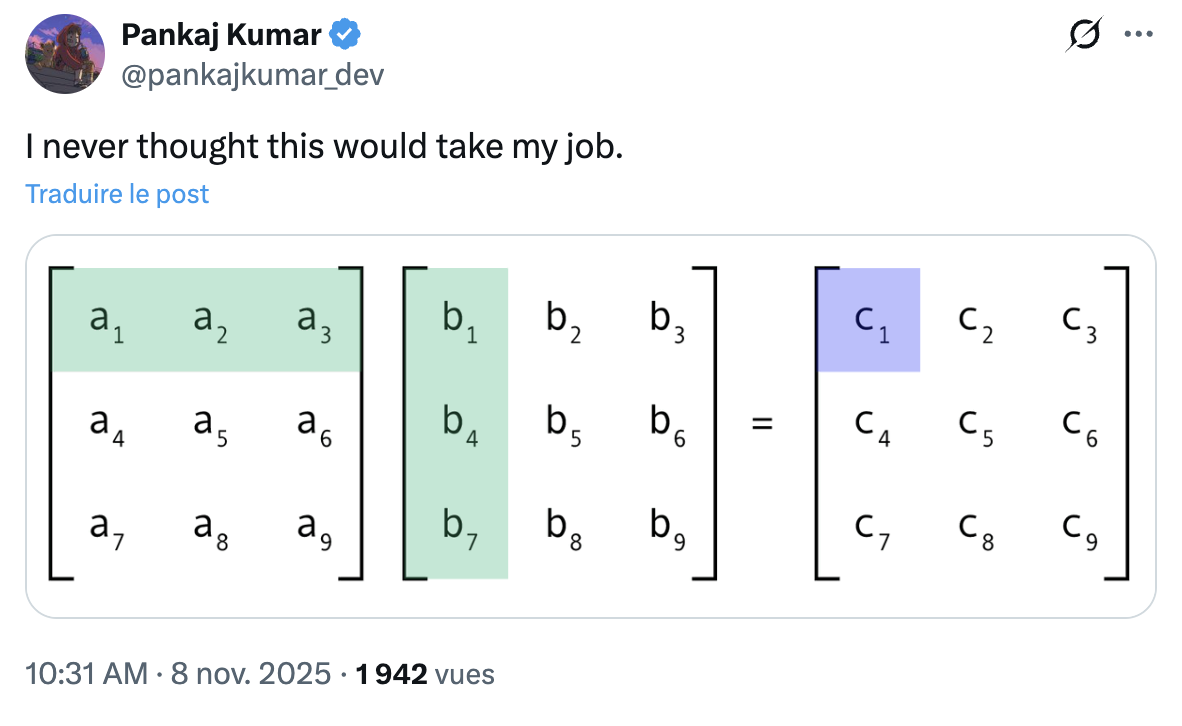This screenshot has height=726, width=1182.
Task: Click the 1 942 vues view count
Action: coord(425,674)
